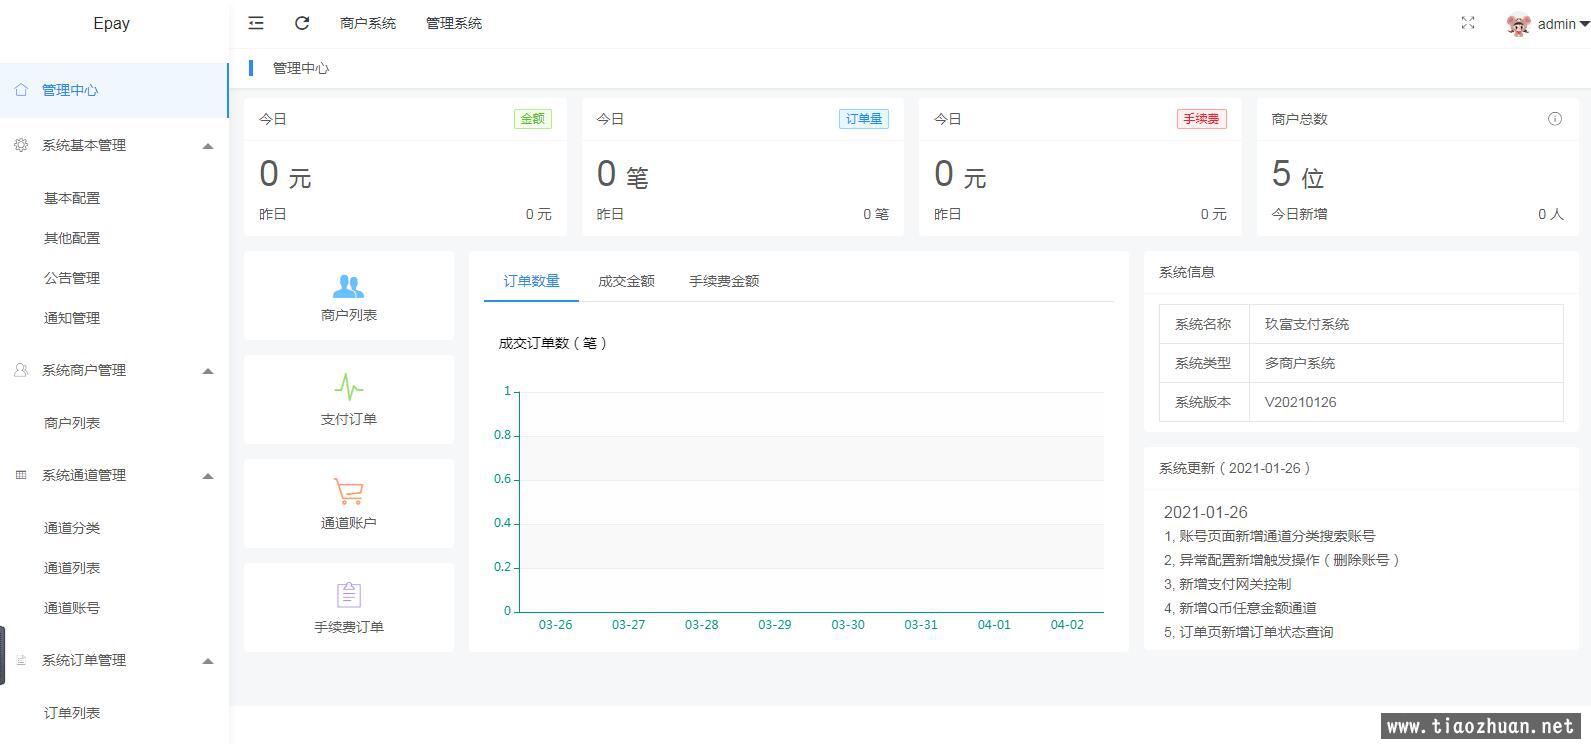Go to 基本配置 in sidebar

tap(72, 198)
